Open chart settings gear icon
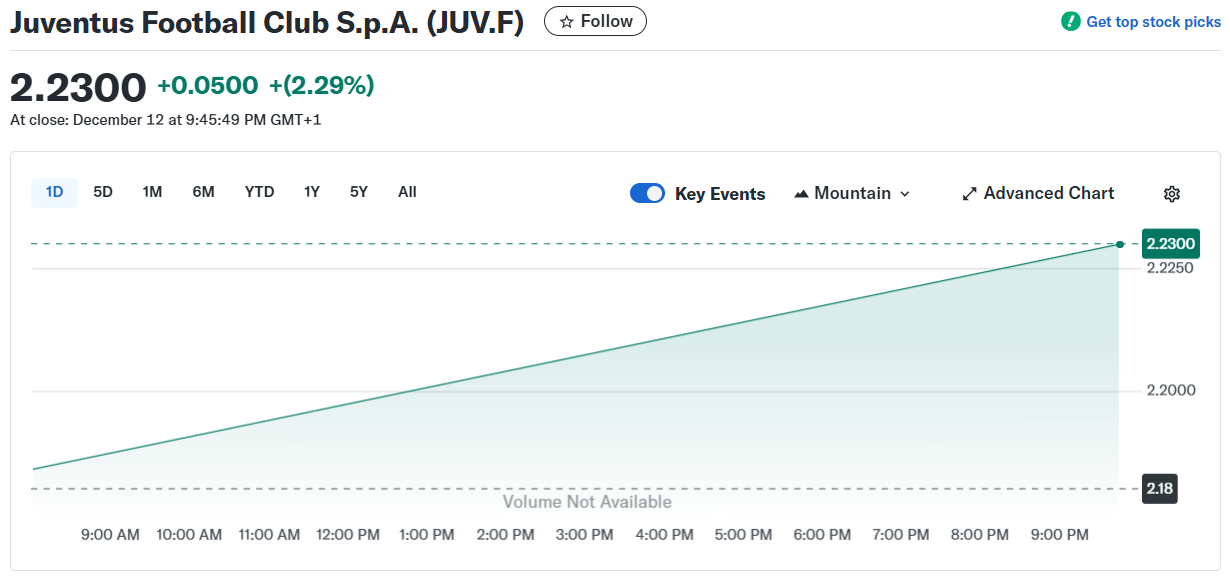The width and height of the screenshot is (1230, 577). [x=1172, y=194]
